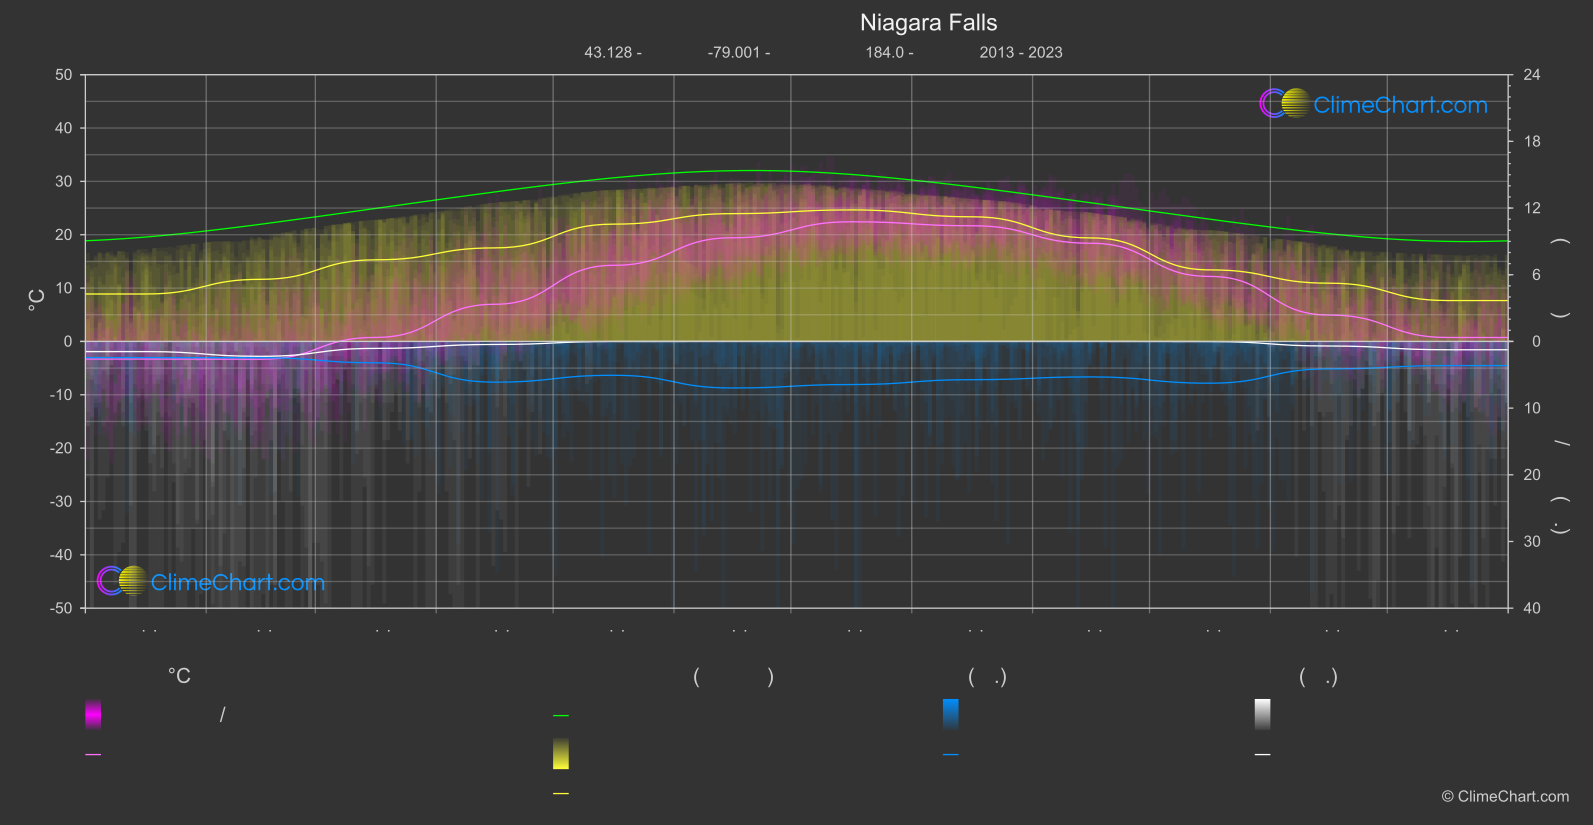Click the 24 tick on the right axis
This screenshot has width=1593, height=825.
tap(1532, 75)
